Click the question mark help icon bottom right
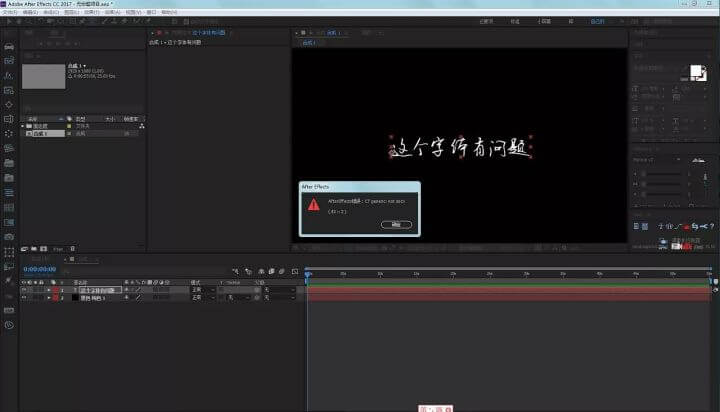Viewport: 720px width, 412px height. [711, 226]
